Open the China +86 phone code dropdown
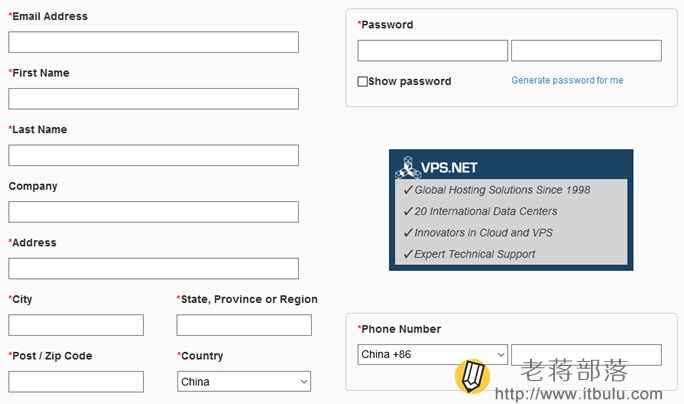This screenshot has height=404, width=684. [x=432, y=355]
